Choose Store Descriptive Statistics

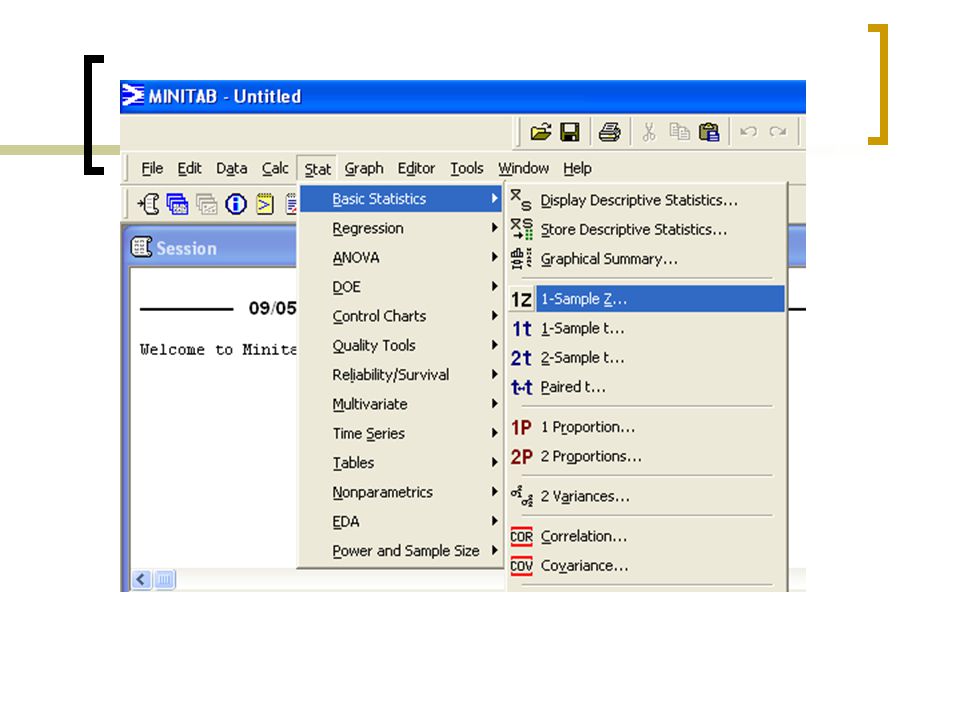tap(647, 229)
